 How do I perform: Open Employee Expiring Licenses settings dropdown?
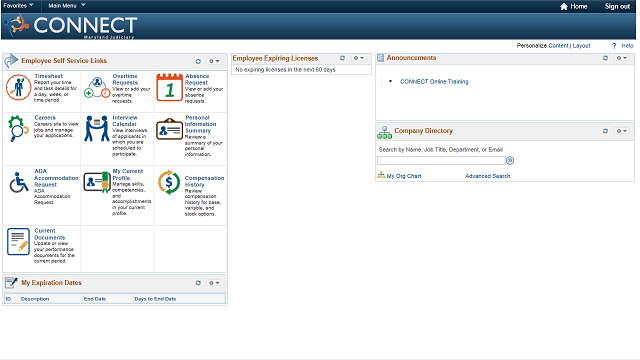click(x=359, y=58)
